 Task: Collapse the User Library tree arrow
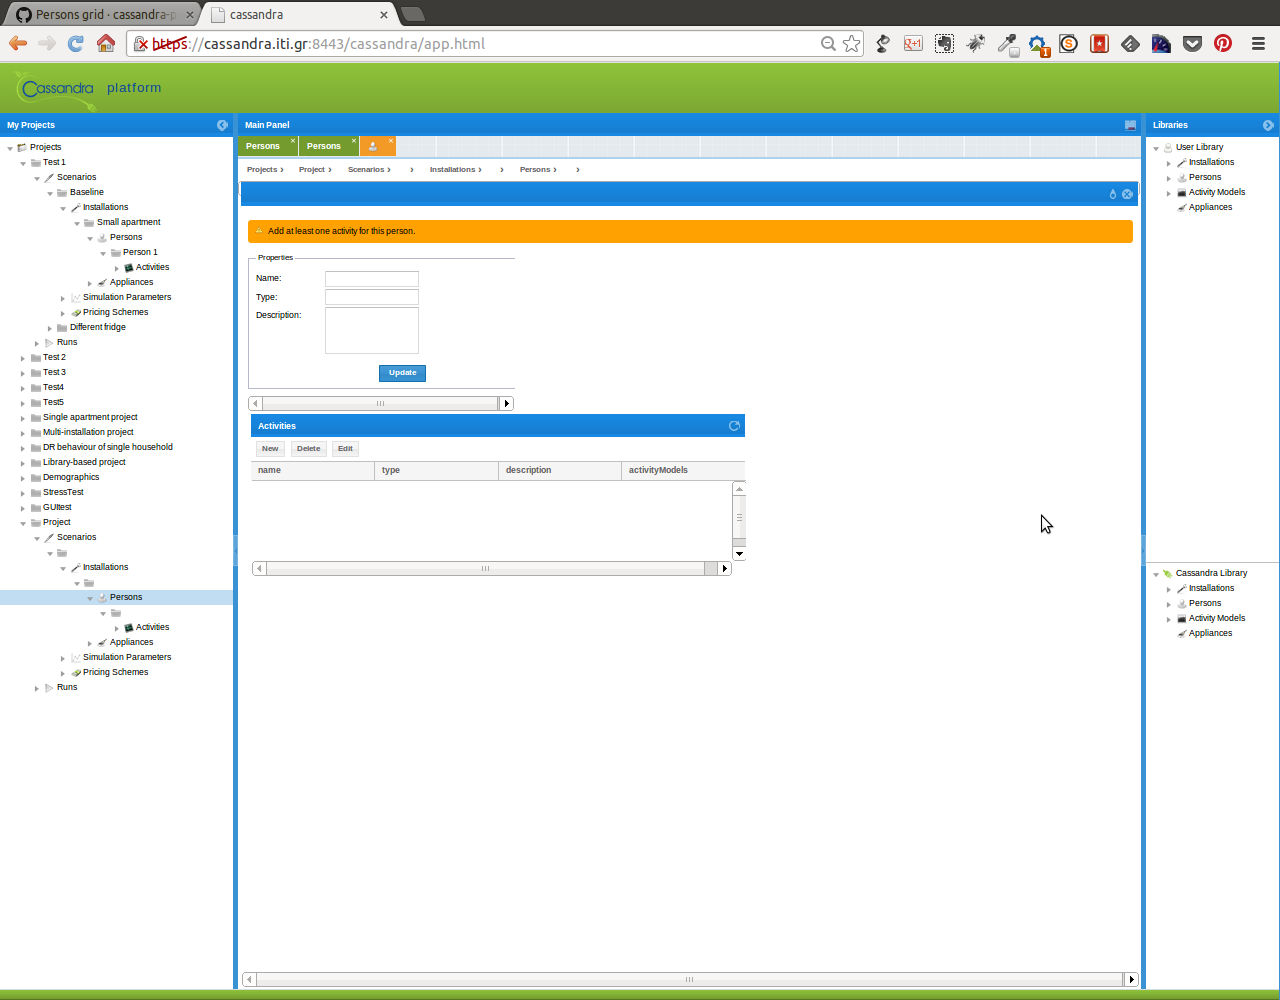coord(1156,148)
